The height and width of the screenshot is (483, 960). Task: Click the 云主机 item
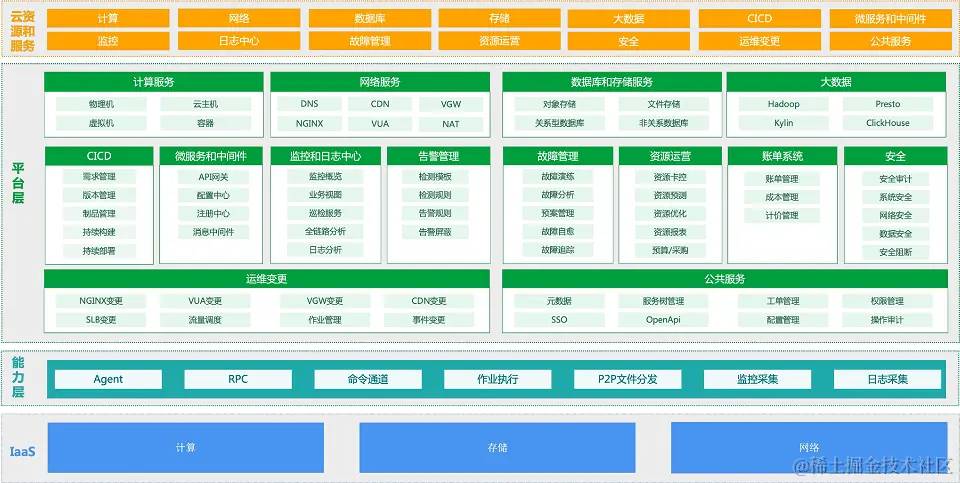[206, 104]
